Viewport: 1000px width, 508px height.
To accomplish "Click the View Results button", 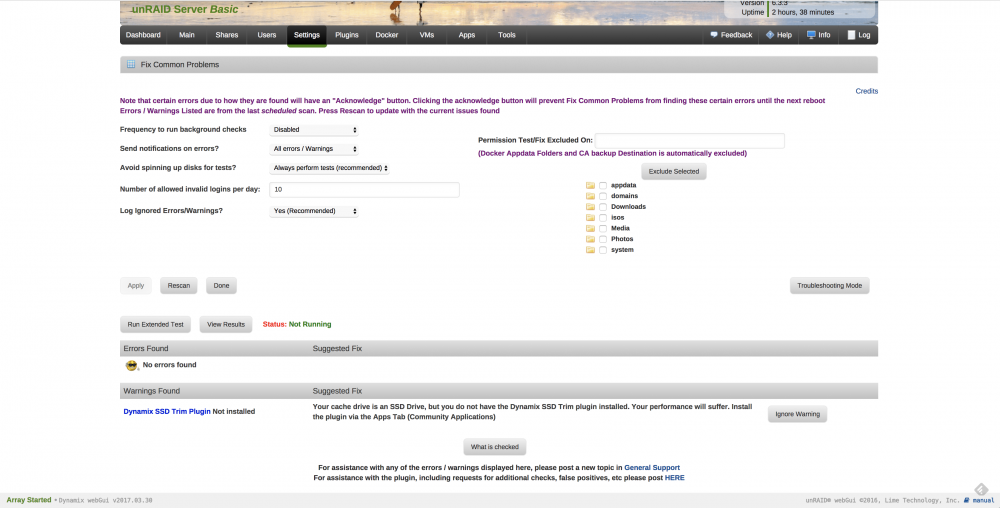I will pos(226,324).
